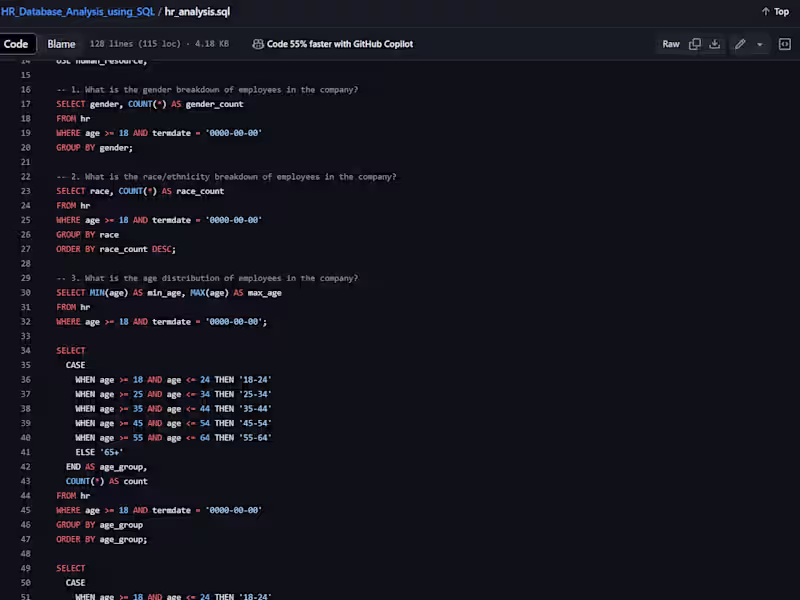Click CASE keyword on line 35
This screenshot has width=800, height=600.
click(x=76, y=365)
